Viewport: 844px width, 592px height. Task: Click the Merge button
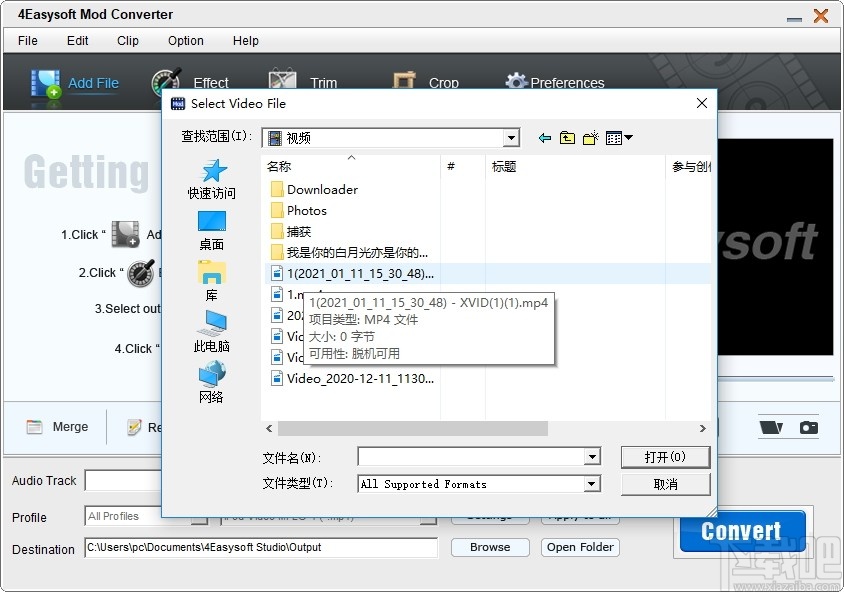tap(56, 427)
